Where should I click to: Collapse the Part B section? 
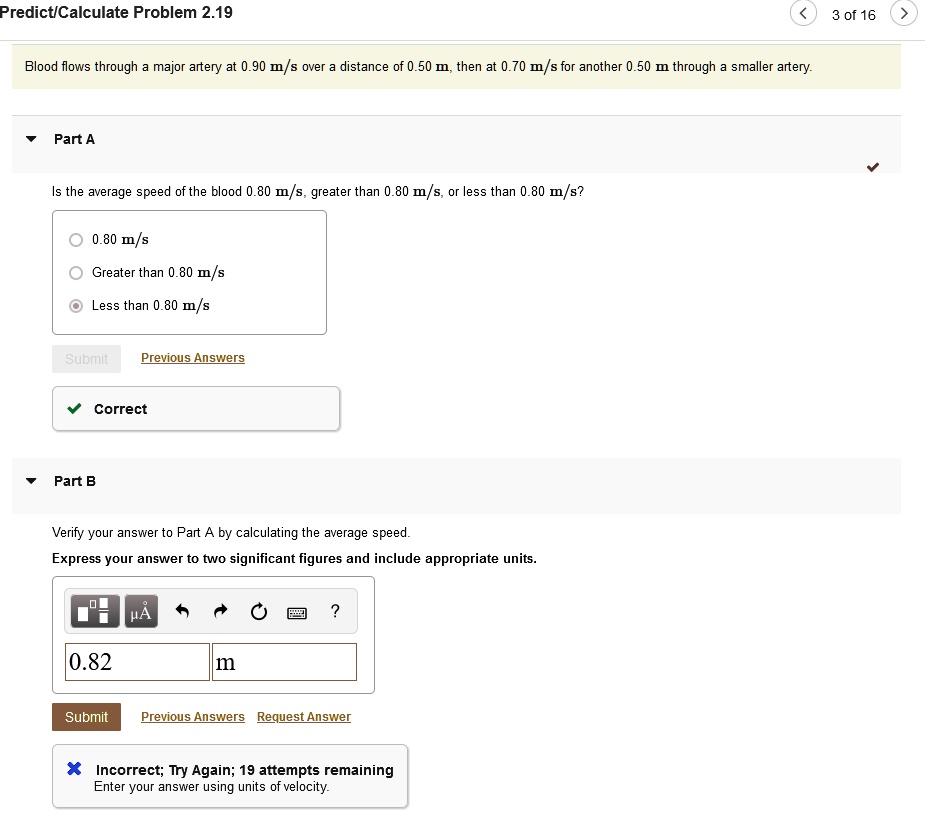pyautogui.click(x=30, y=481)
